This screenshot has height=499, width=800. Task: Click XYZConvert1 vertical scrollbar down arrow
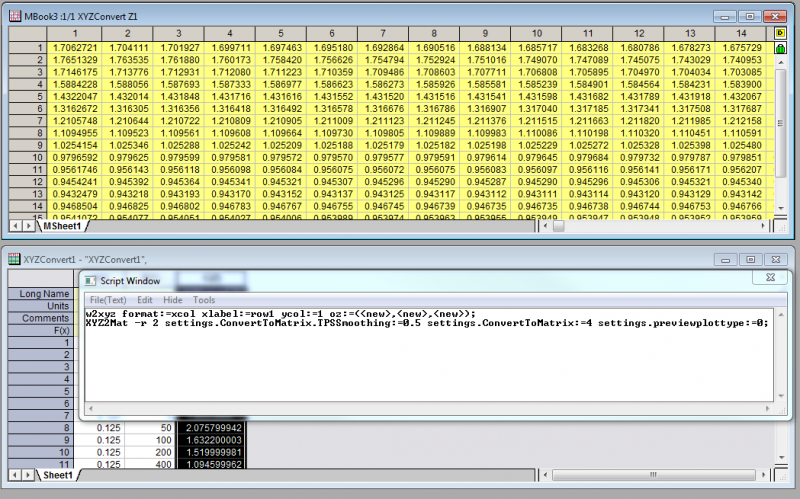781,457
